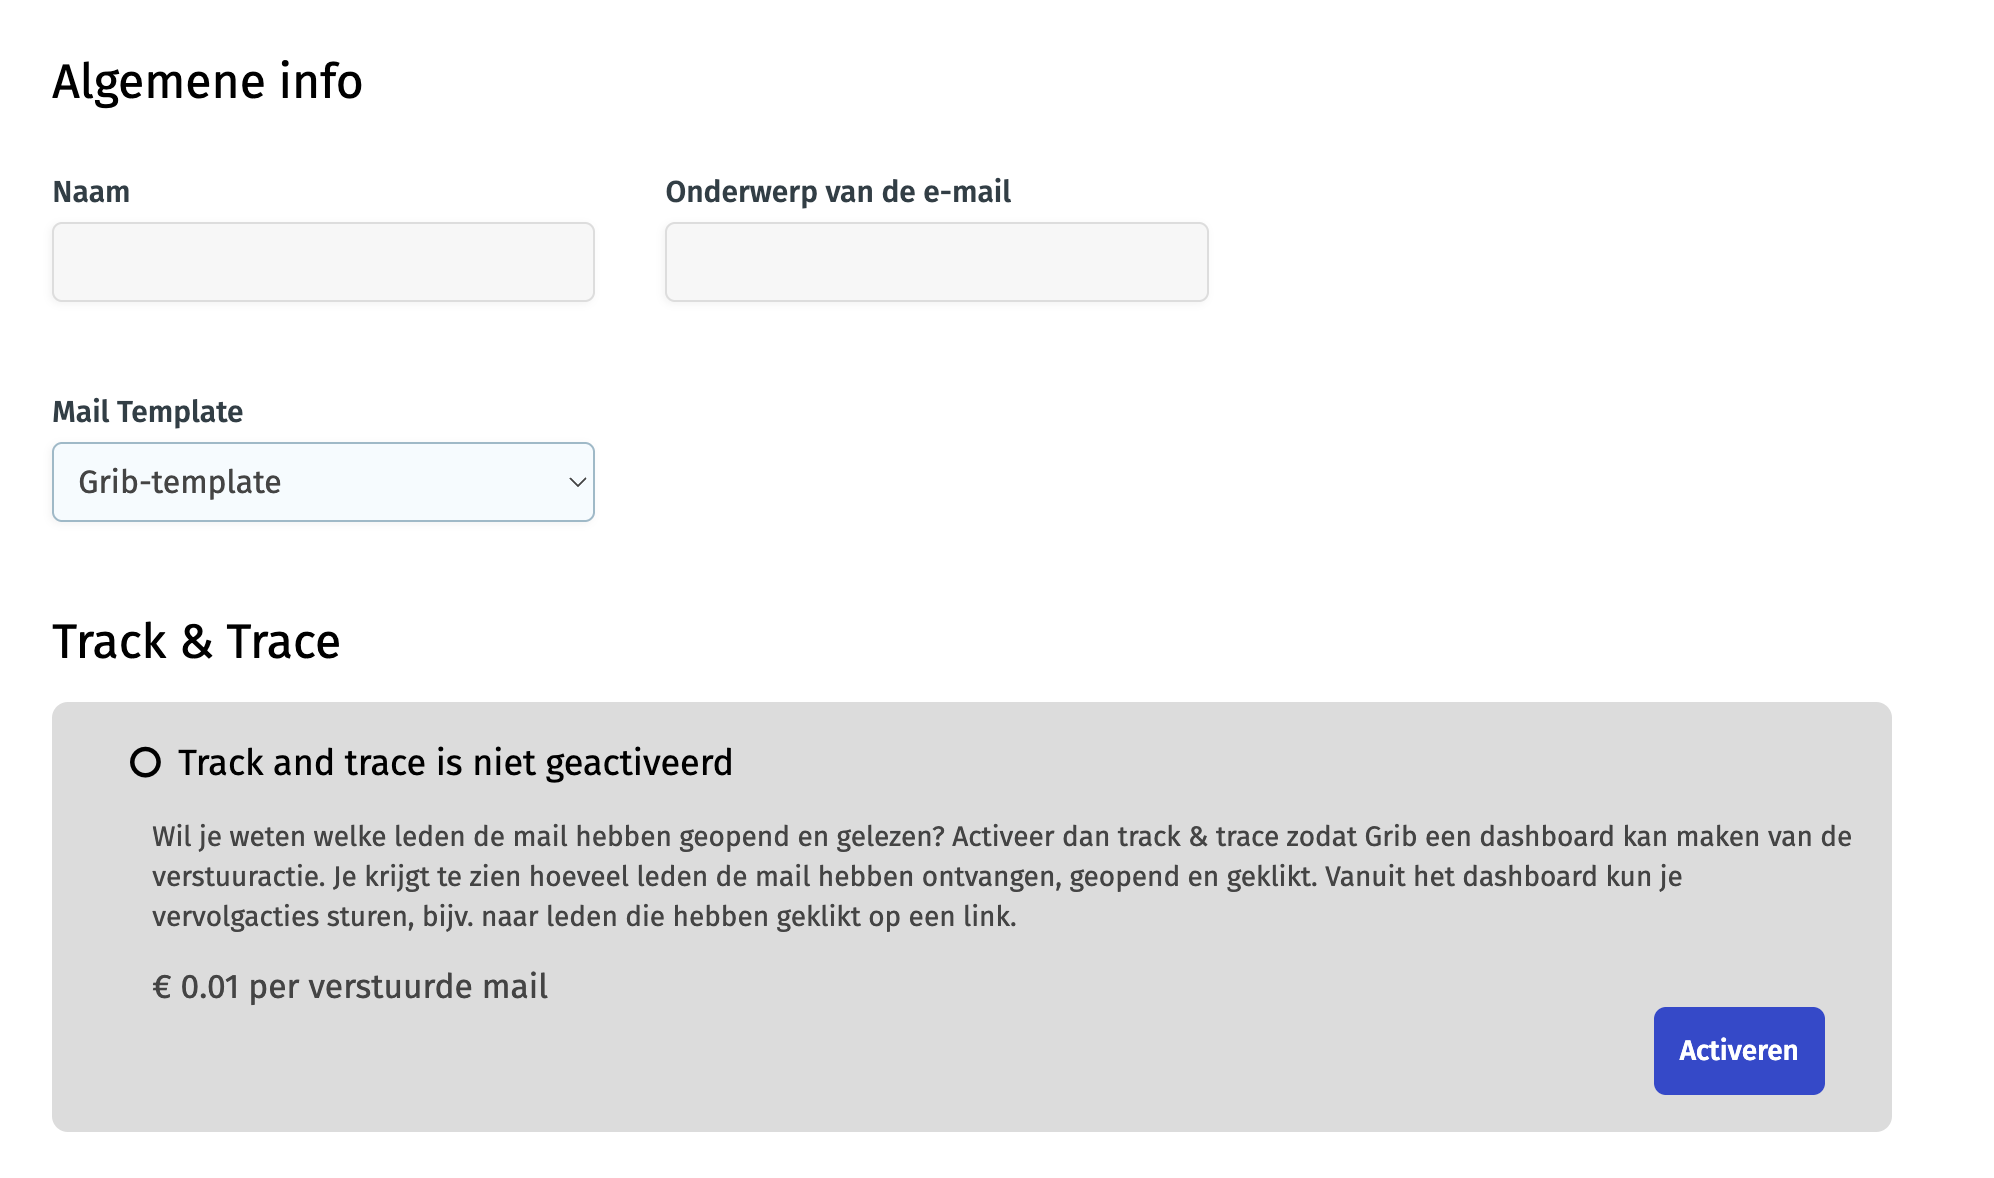Click the selected 'Grib-template' value text

click(x=180, y=482)
